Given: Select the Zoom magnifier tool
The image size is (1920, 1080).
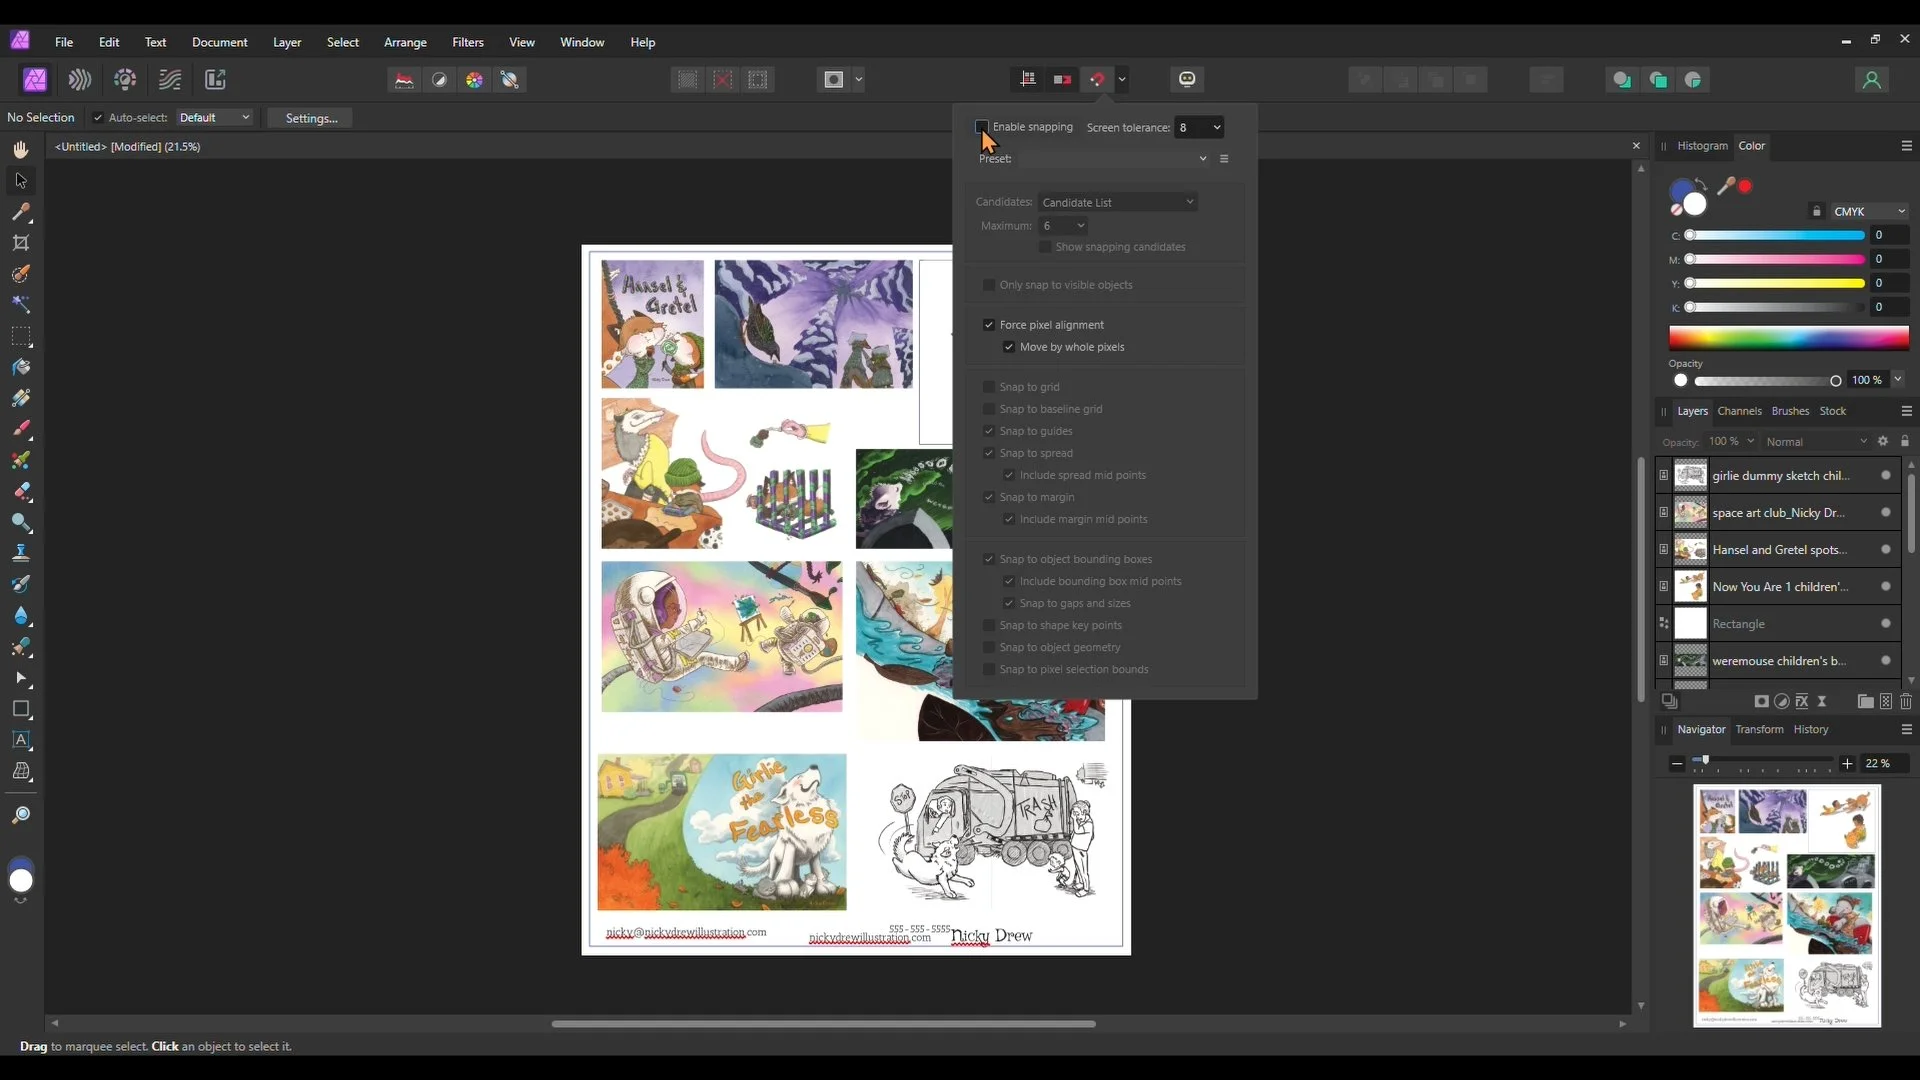Looking at the screenshot, I should (x=21, y=816).
